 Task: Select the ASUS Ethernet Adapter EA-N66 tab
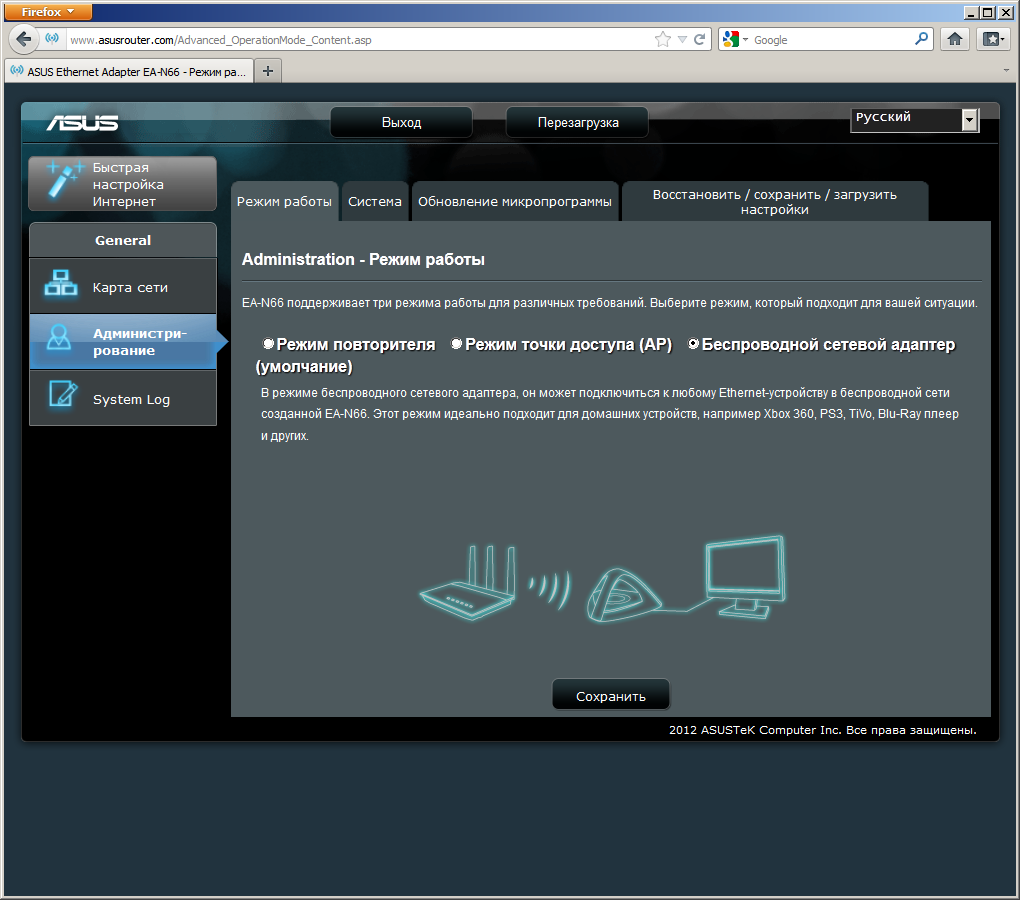pyautogui.click(x=129, y=72)
